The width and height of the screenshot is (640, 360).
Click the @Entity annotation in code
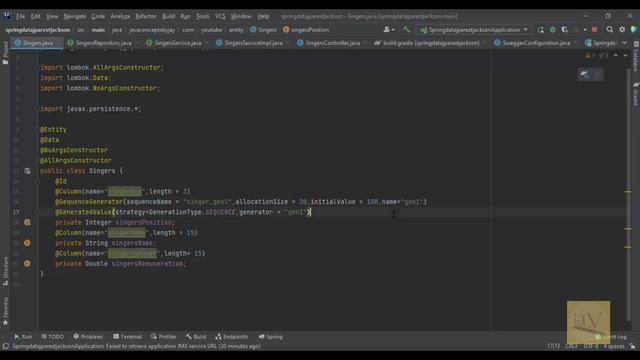point(53,129)
